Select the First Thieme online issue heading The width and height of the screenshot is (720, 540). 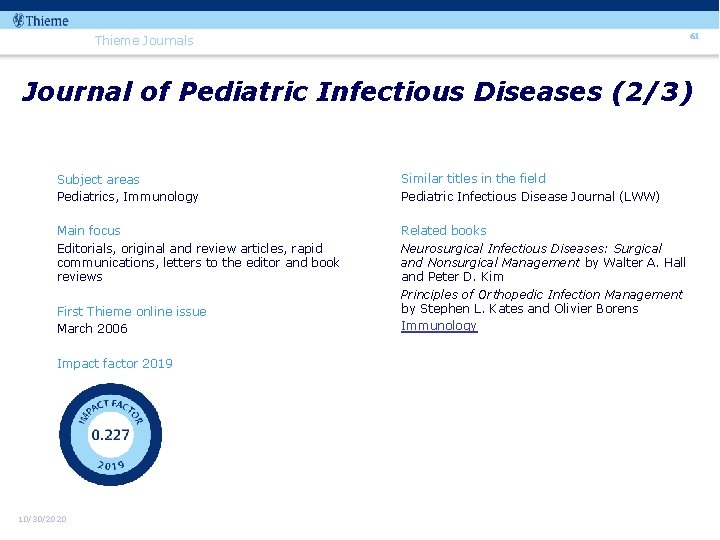[132, 311]
